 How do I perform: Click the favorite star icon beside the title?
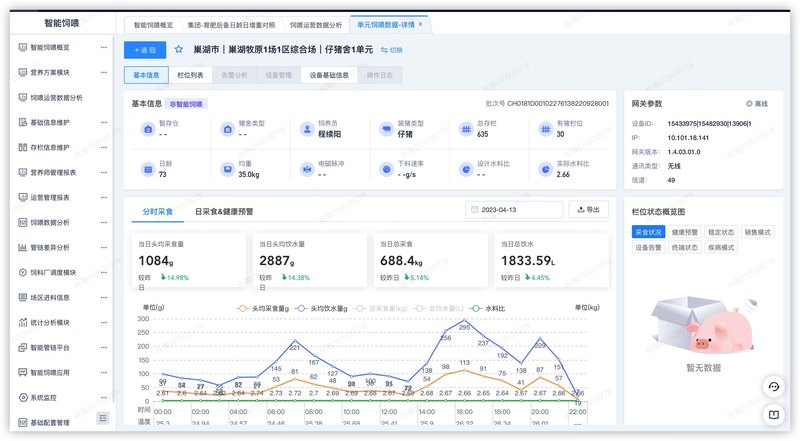pyautogui.click(x=179, y=50)
